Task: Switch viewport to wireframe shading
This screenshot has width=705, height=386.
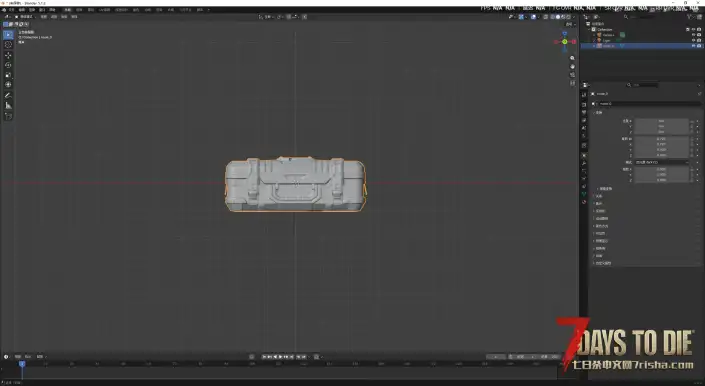Action: coord(553,17)
